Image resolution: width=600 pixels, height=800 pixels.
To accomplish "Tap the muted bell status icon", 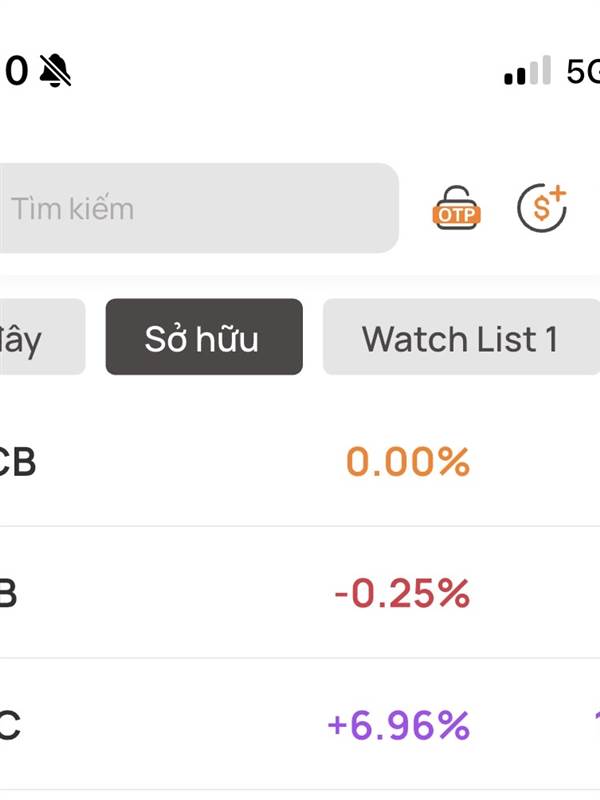I will (55, 71).
